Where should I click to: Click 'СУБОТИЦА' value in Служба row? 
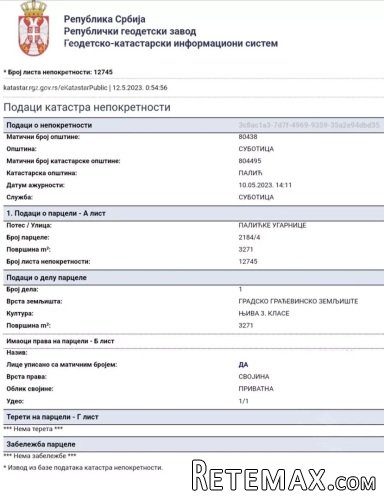tap(256, 197)
